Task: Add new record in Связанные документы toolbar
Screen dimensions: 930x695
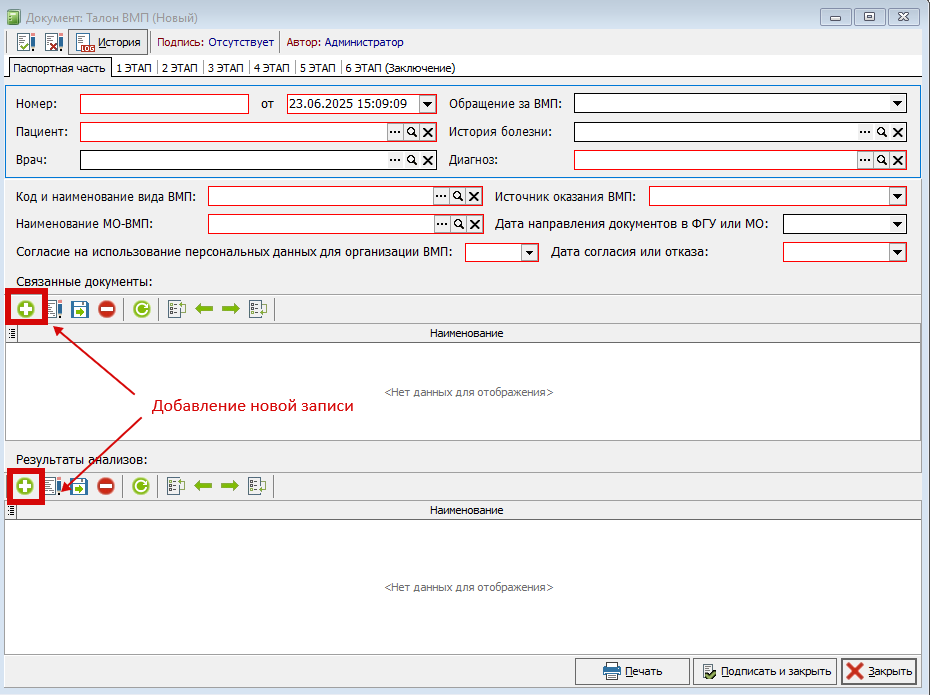Action: [x=26, y=308]
